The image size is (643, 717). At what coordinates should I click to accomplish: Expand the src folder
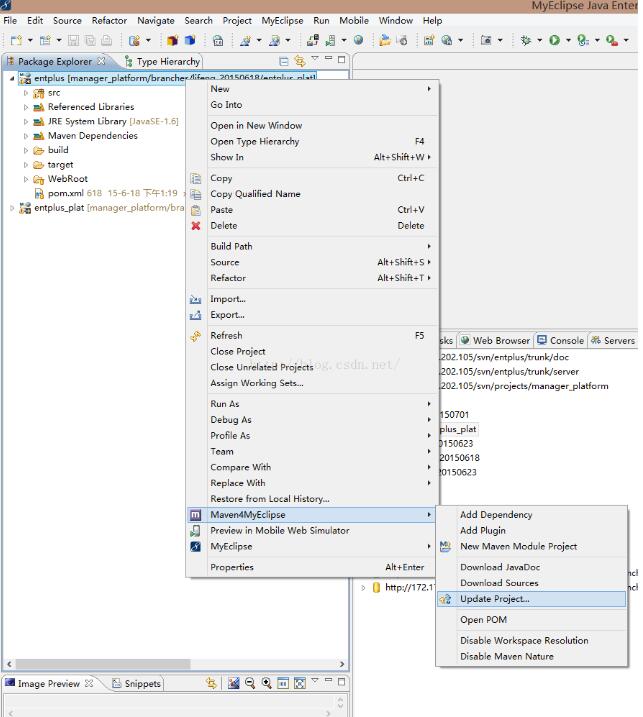tap(26, 93)
